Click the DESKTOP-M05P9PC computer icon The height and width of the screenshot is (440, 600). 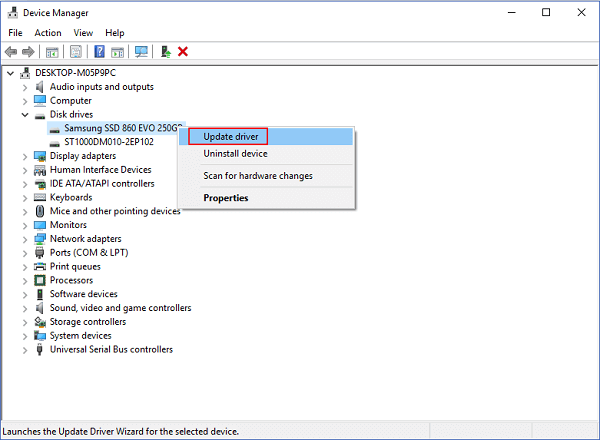25,73
